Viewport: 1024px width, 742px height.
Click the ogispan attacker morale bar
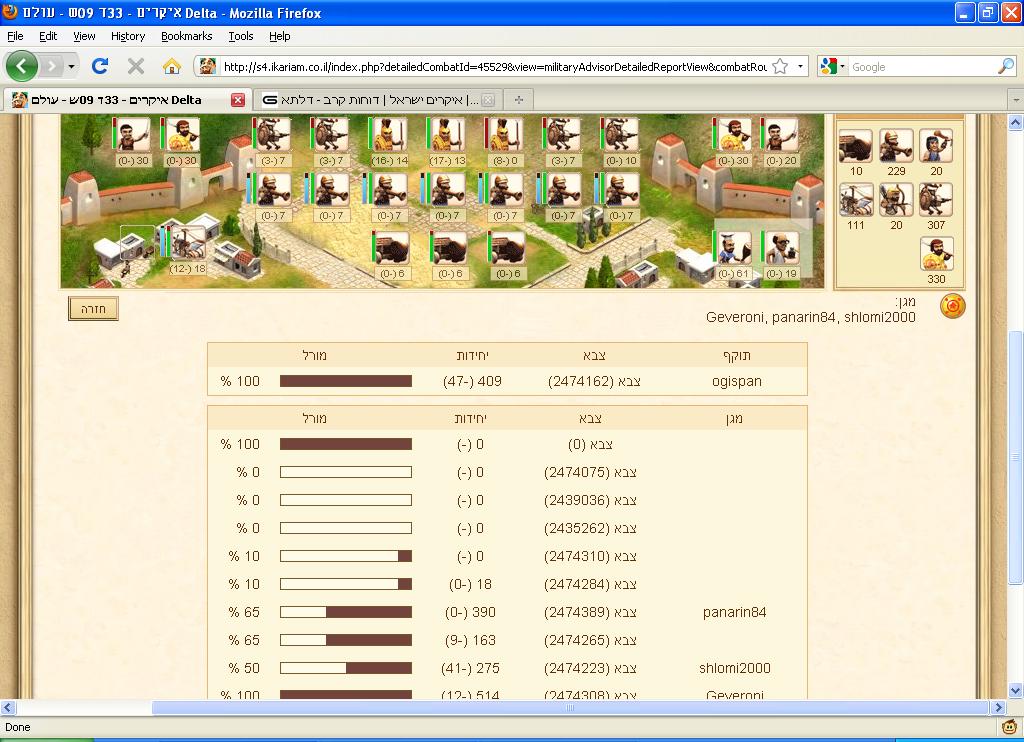tap(345, 381)
